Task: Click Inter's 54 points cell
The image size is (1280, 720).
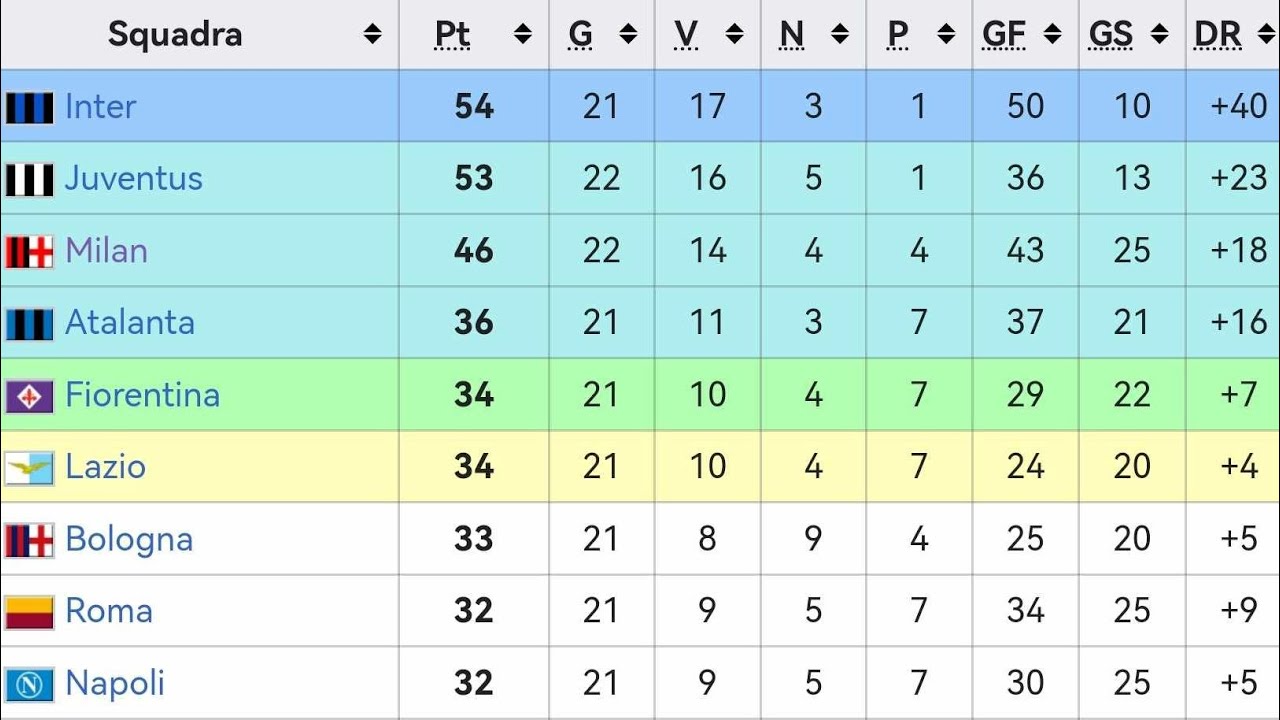Action: (x=474, y=106)
